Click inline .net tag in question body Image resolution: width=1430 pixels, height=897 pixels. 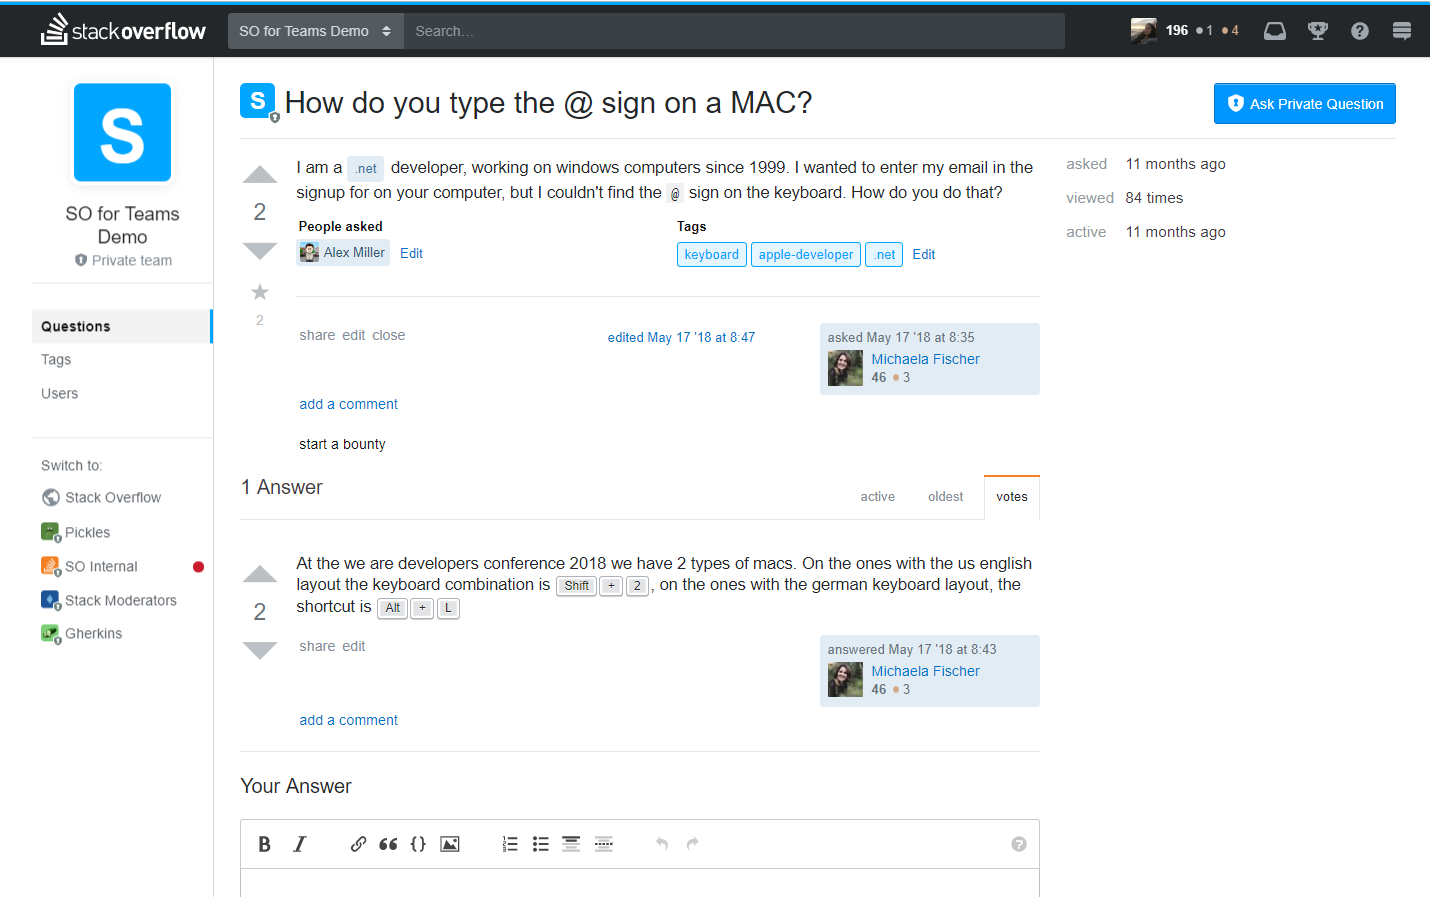[366, 169]
